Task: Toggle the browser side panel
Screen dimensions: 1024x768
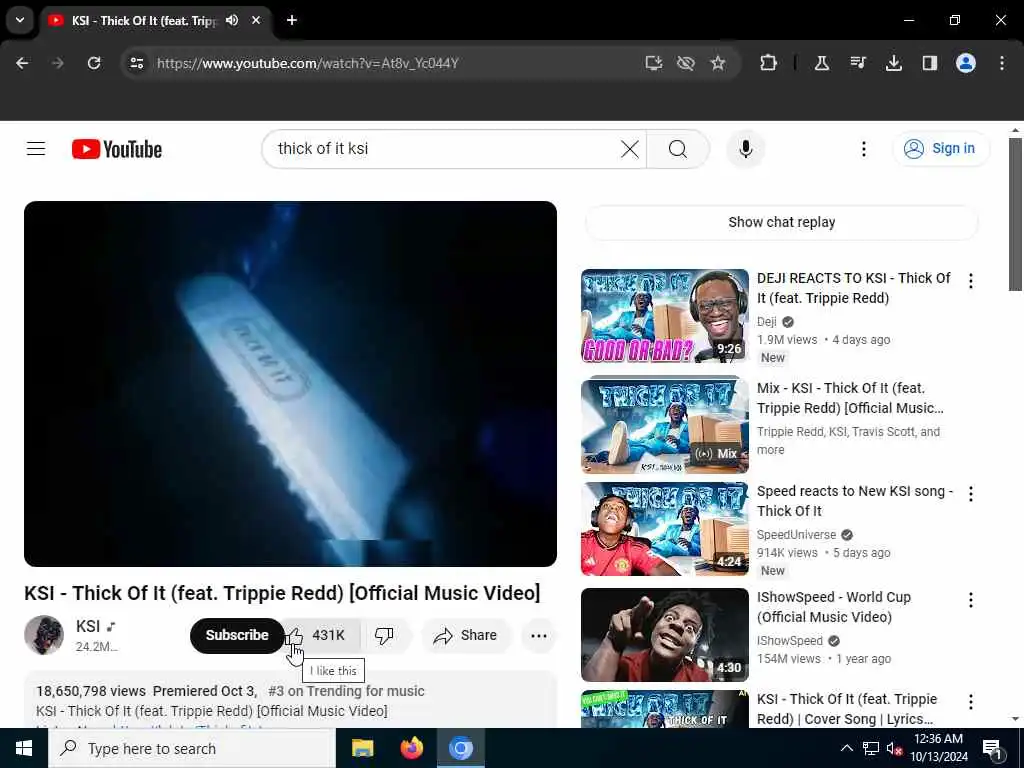Action: 930,63
